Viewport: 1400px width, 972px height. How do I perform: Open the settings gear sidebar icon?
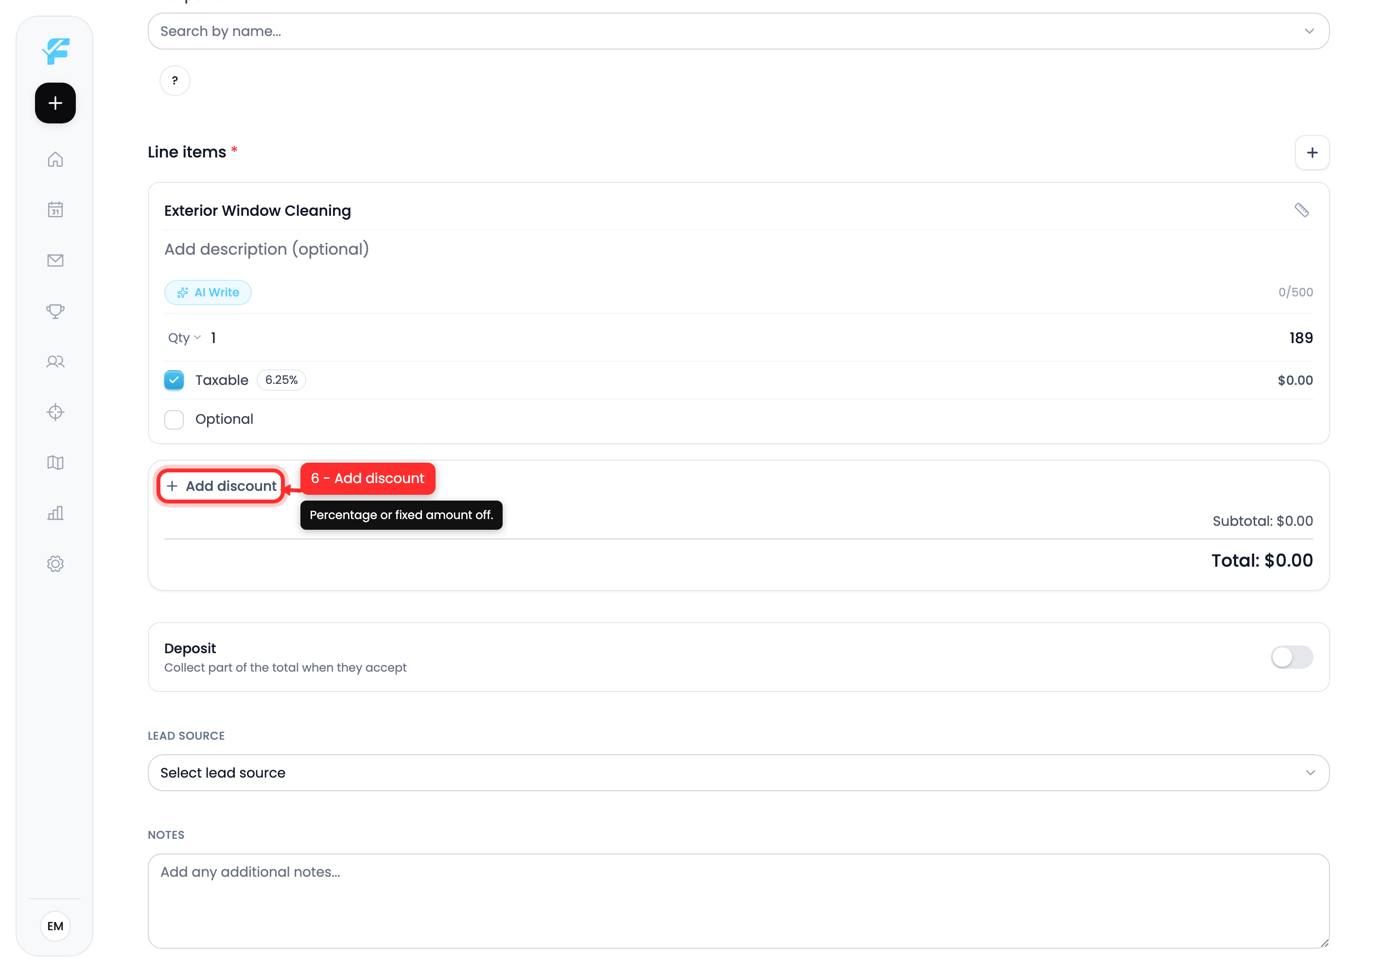(55, 564)
